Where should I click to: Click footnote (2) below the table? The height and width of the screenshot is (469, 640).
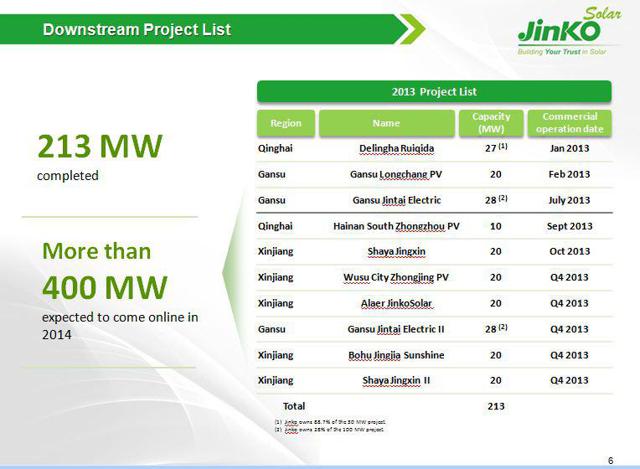pyautogui.click(x=329, y=429)
